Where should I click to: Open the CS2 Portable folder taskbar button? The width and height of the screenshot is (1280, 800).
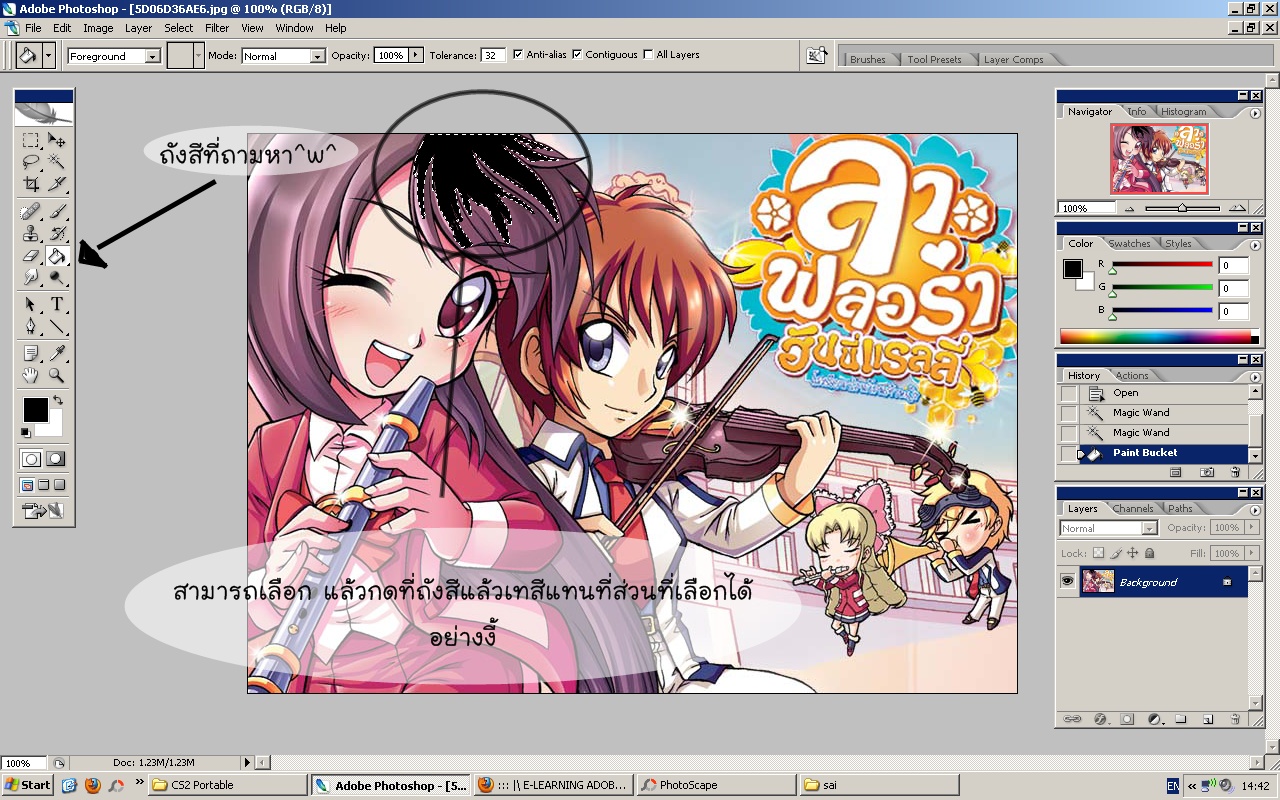(x=228, y=785)
